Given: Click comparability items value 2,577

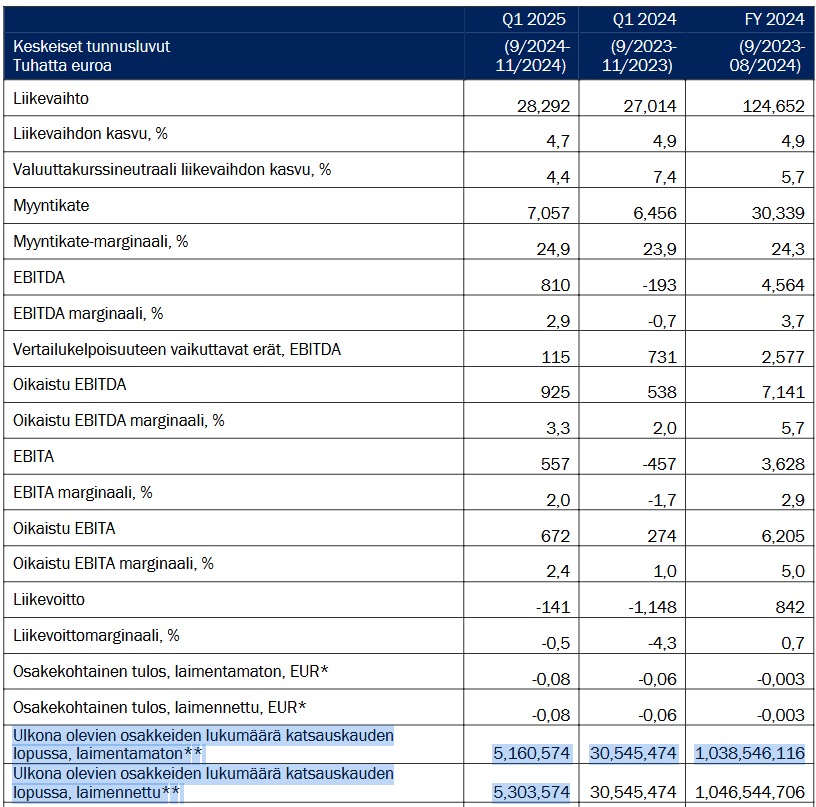Looking at the screenshot, I should click(783, 357).
